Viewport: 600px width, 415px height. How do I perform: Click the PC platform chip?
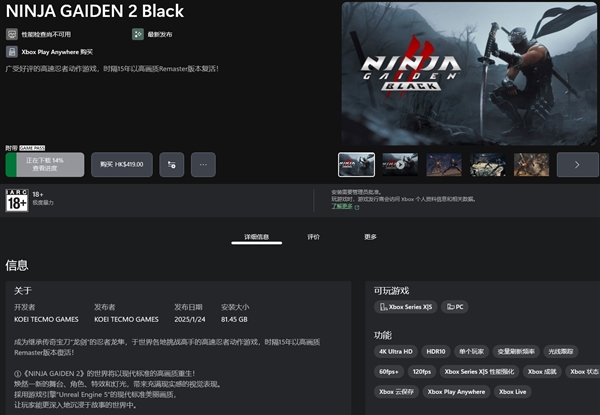tap(455, 307)
